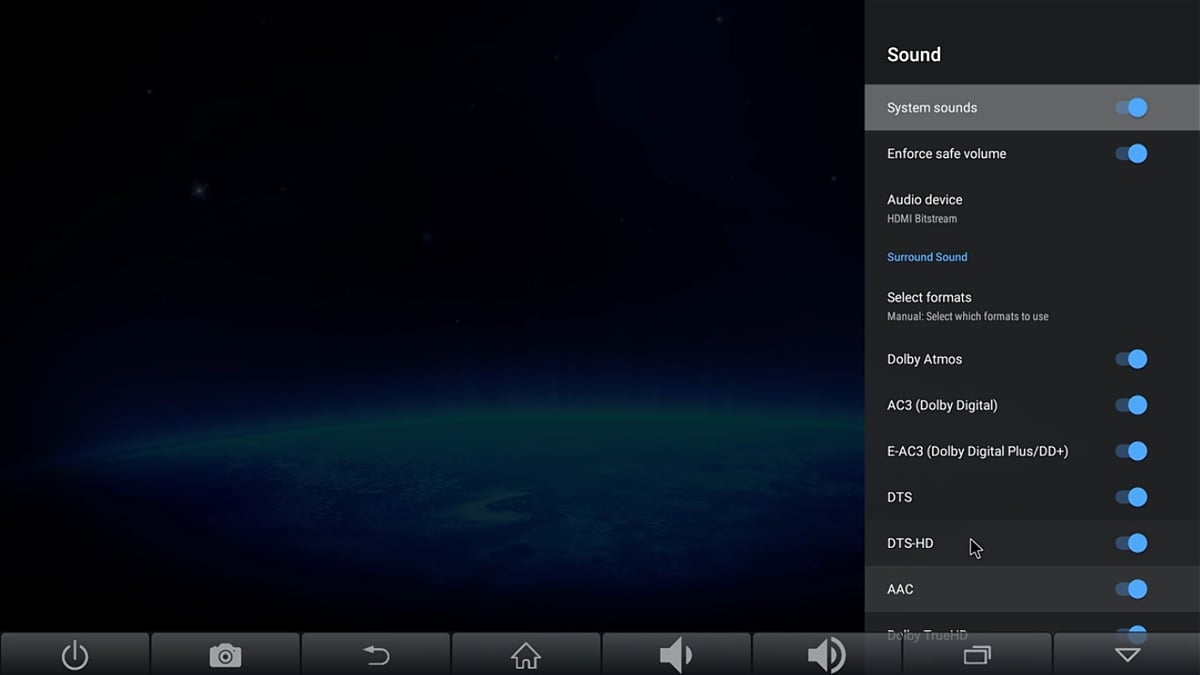Toggle System sounds switch
The image size is (1200, 675).
1131,108
